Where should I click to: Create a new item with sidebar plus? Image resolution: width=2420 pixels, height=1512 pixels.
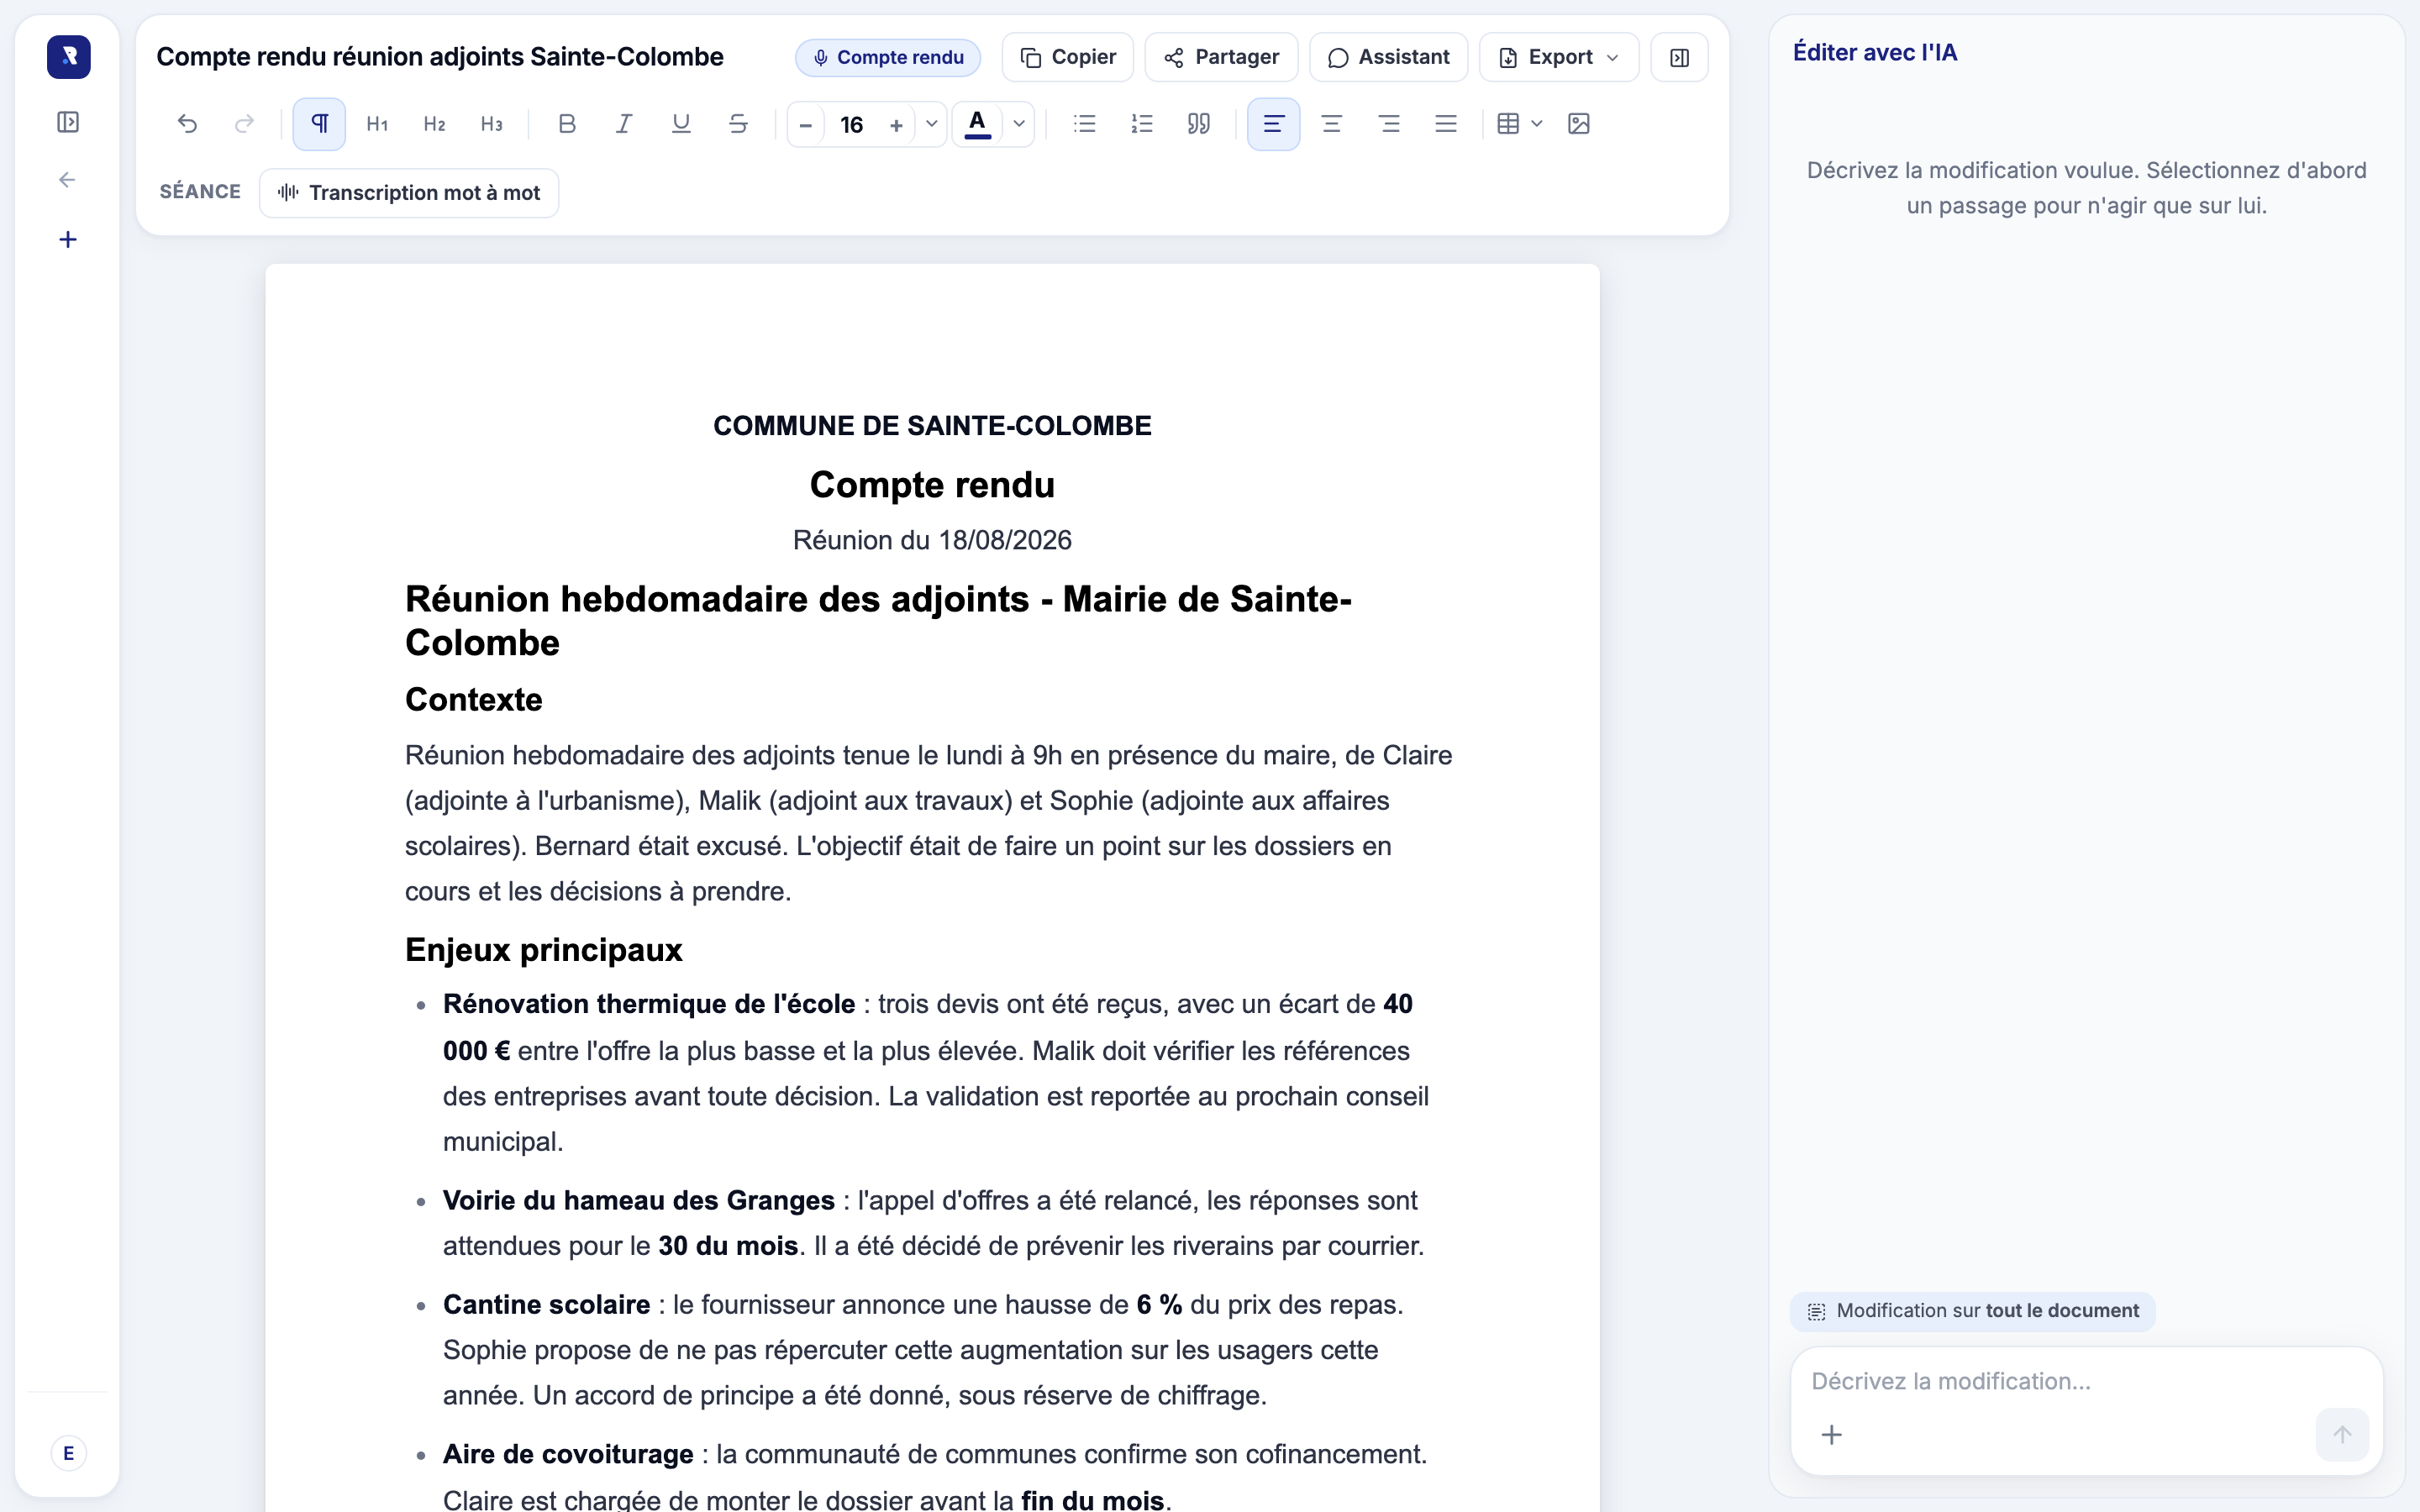tap(68, 240)
